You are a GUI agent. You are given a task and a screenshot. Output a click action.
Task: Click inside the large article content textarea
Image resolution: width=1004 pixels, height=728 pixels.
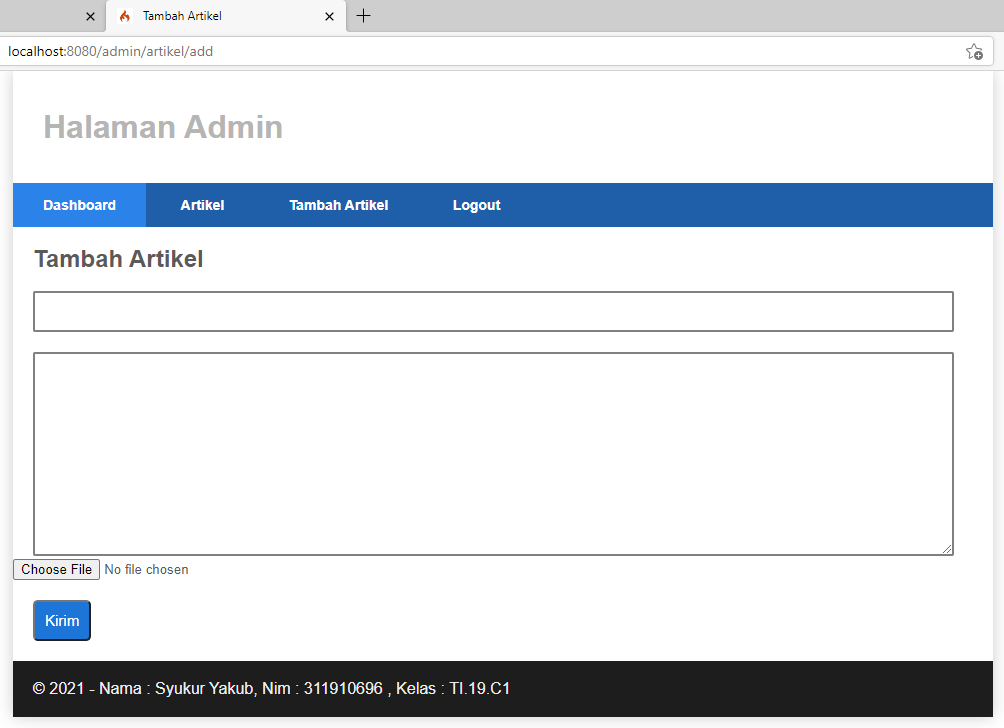tap(493, 450)
